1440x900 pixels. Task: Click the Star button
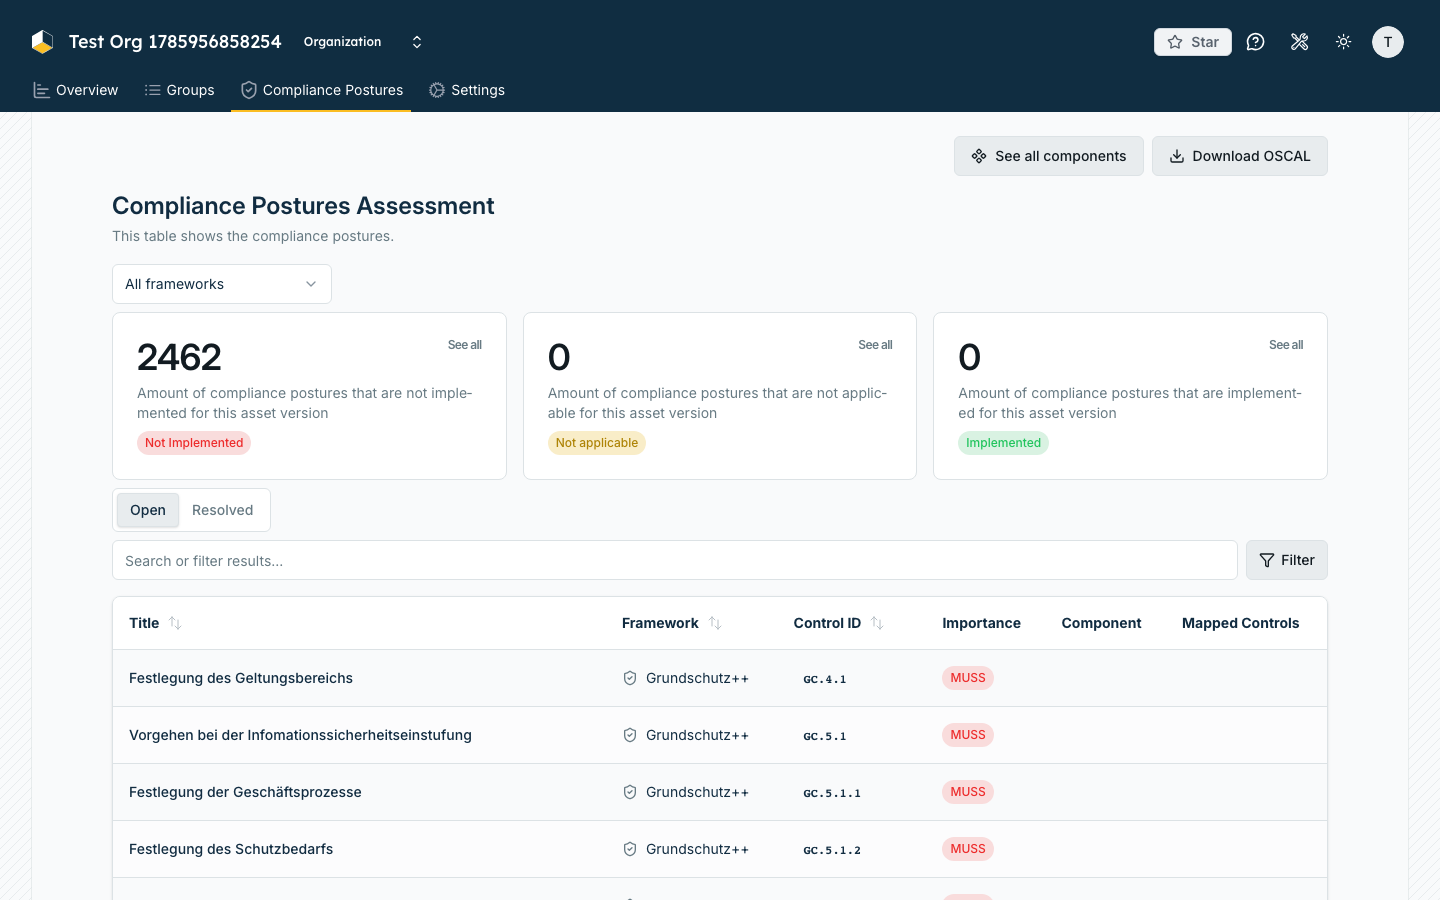(1193, 42)
